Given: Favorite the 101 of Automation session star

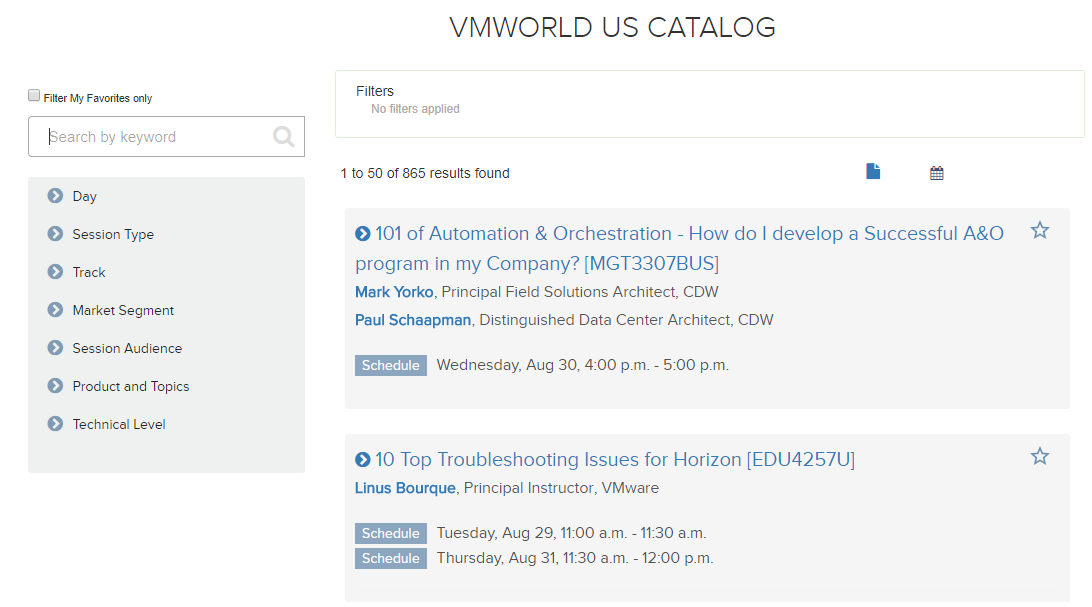Looking at the screenshot, I should tap(1040, 231).
